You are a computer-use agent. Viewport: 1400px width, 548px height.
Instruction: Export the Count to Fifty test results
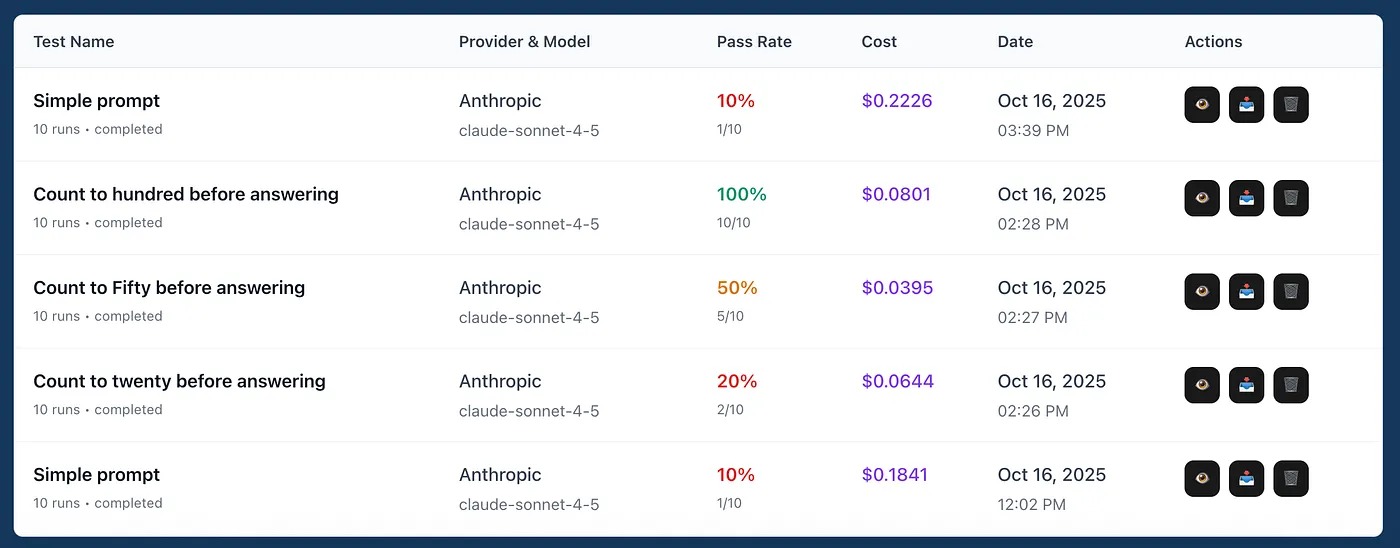point(1246,292)
